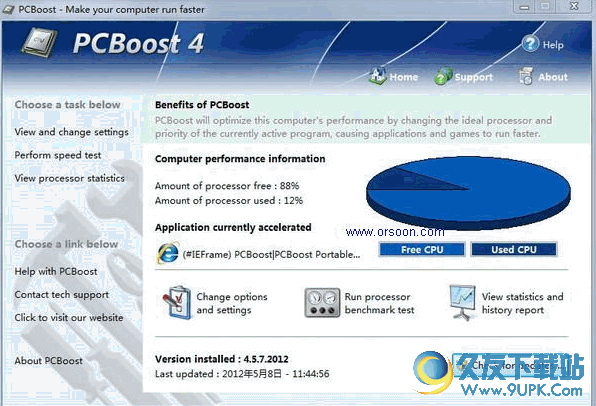This screenshot has height=406, width=596.
Task: Click the (#IEFrame) PCBoost Portable application entry
Action: pyautogui.click(x=258, y=254)
